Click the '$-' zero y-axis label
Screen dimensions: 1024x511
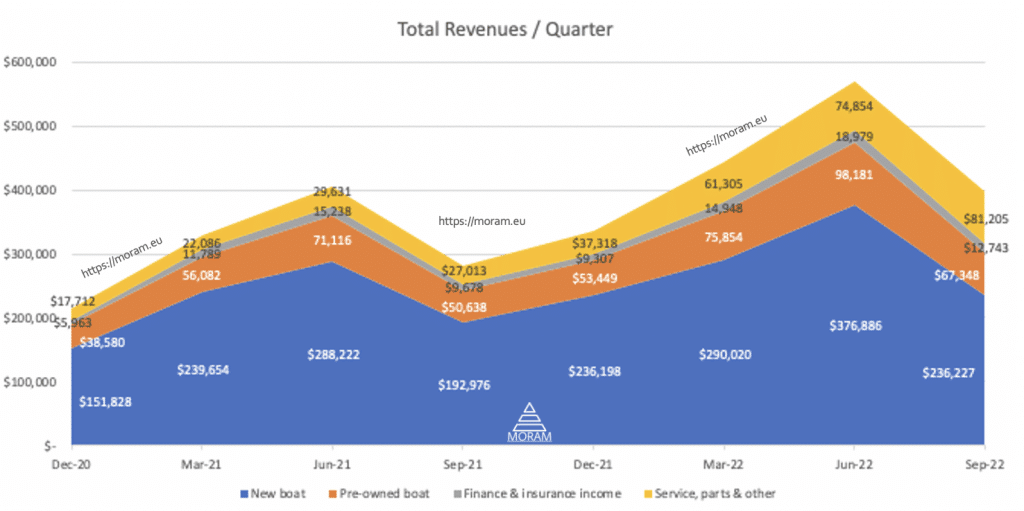48,446
